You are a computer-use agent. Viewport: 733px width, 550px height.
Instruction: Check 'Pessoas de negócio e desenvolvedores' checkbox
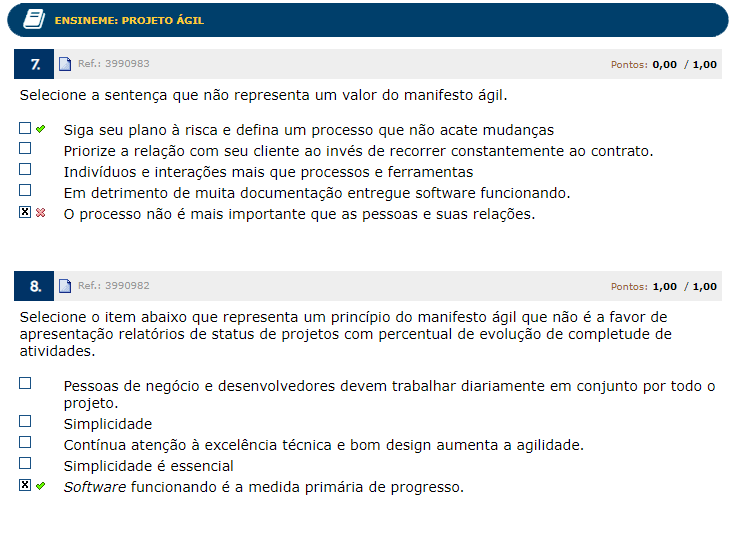tap(25, 383)
